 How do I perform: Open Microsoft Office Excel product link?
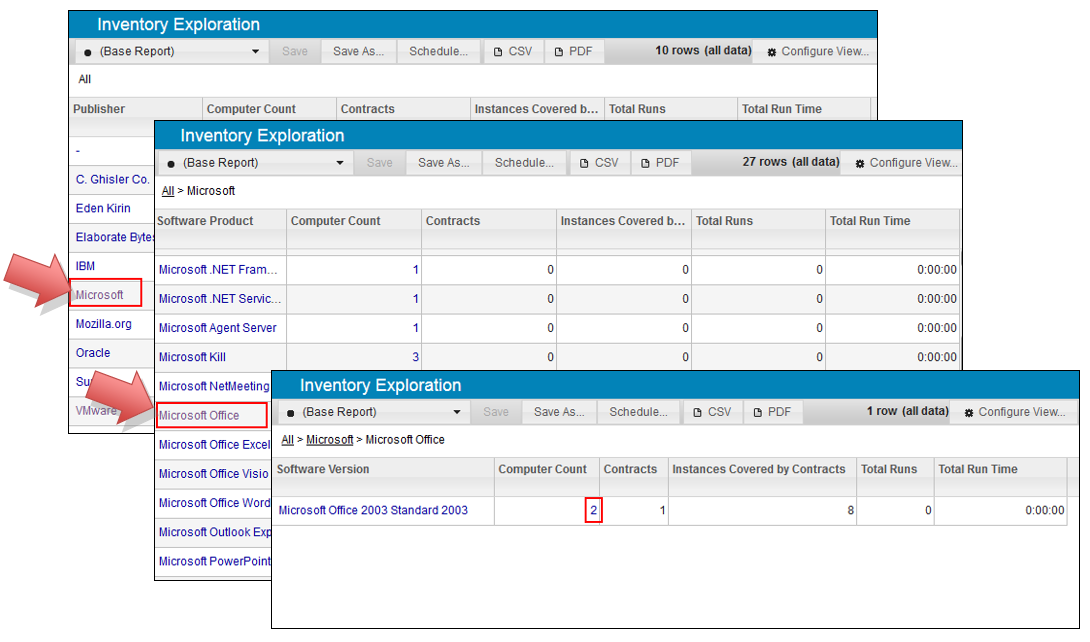click(214, 445)
